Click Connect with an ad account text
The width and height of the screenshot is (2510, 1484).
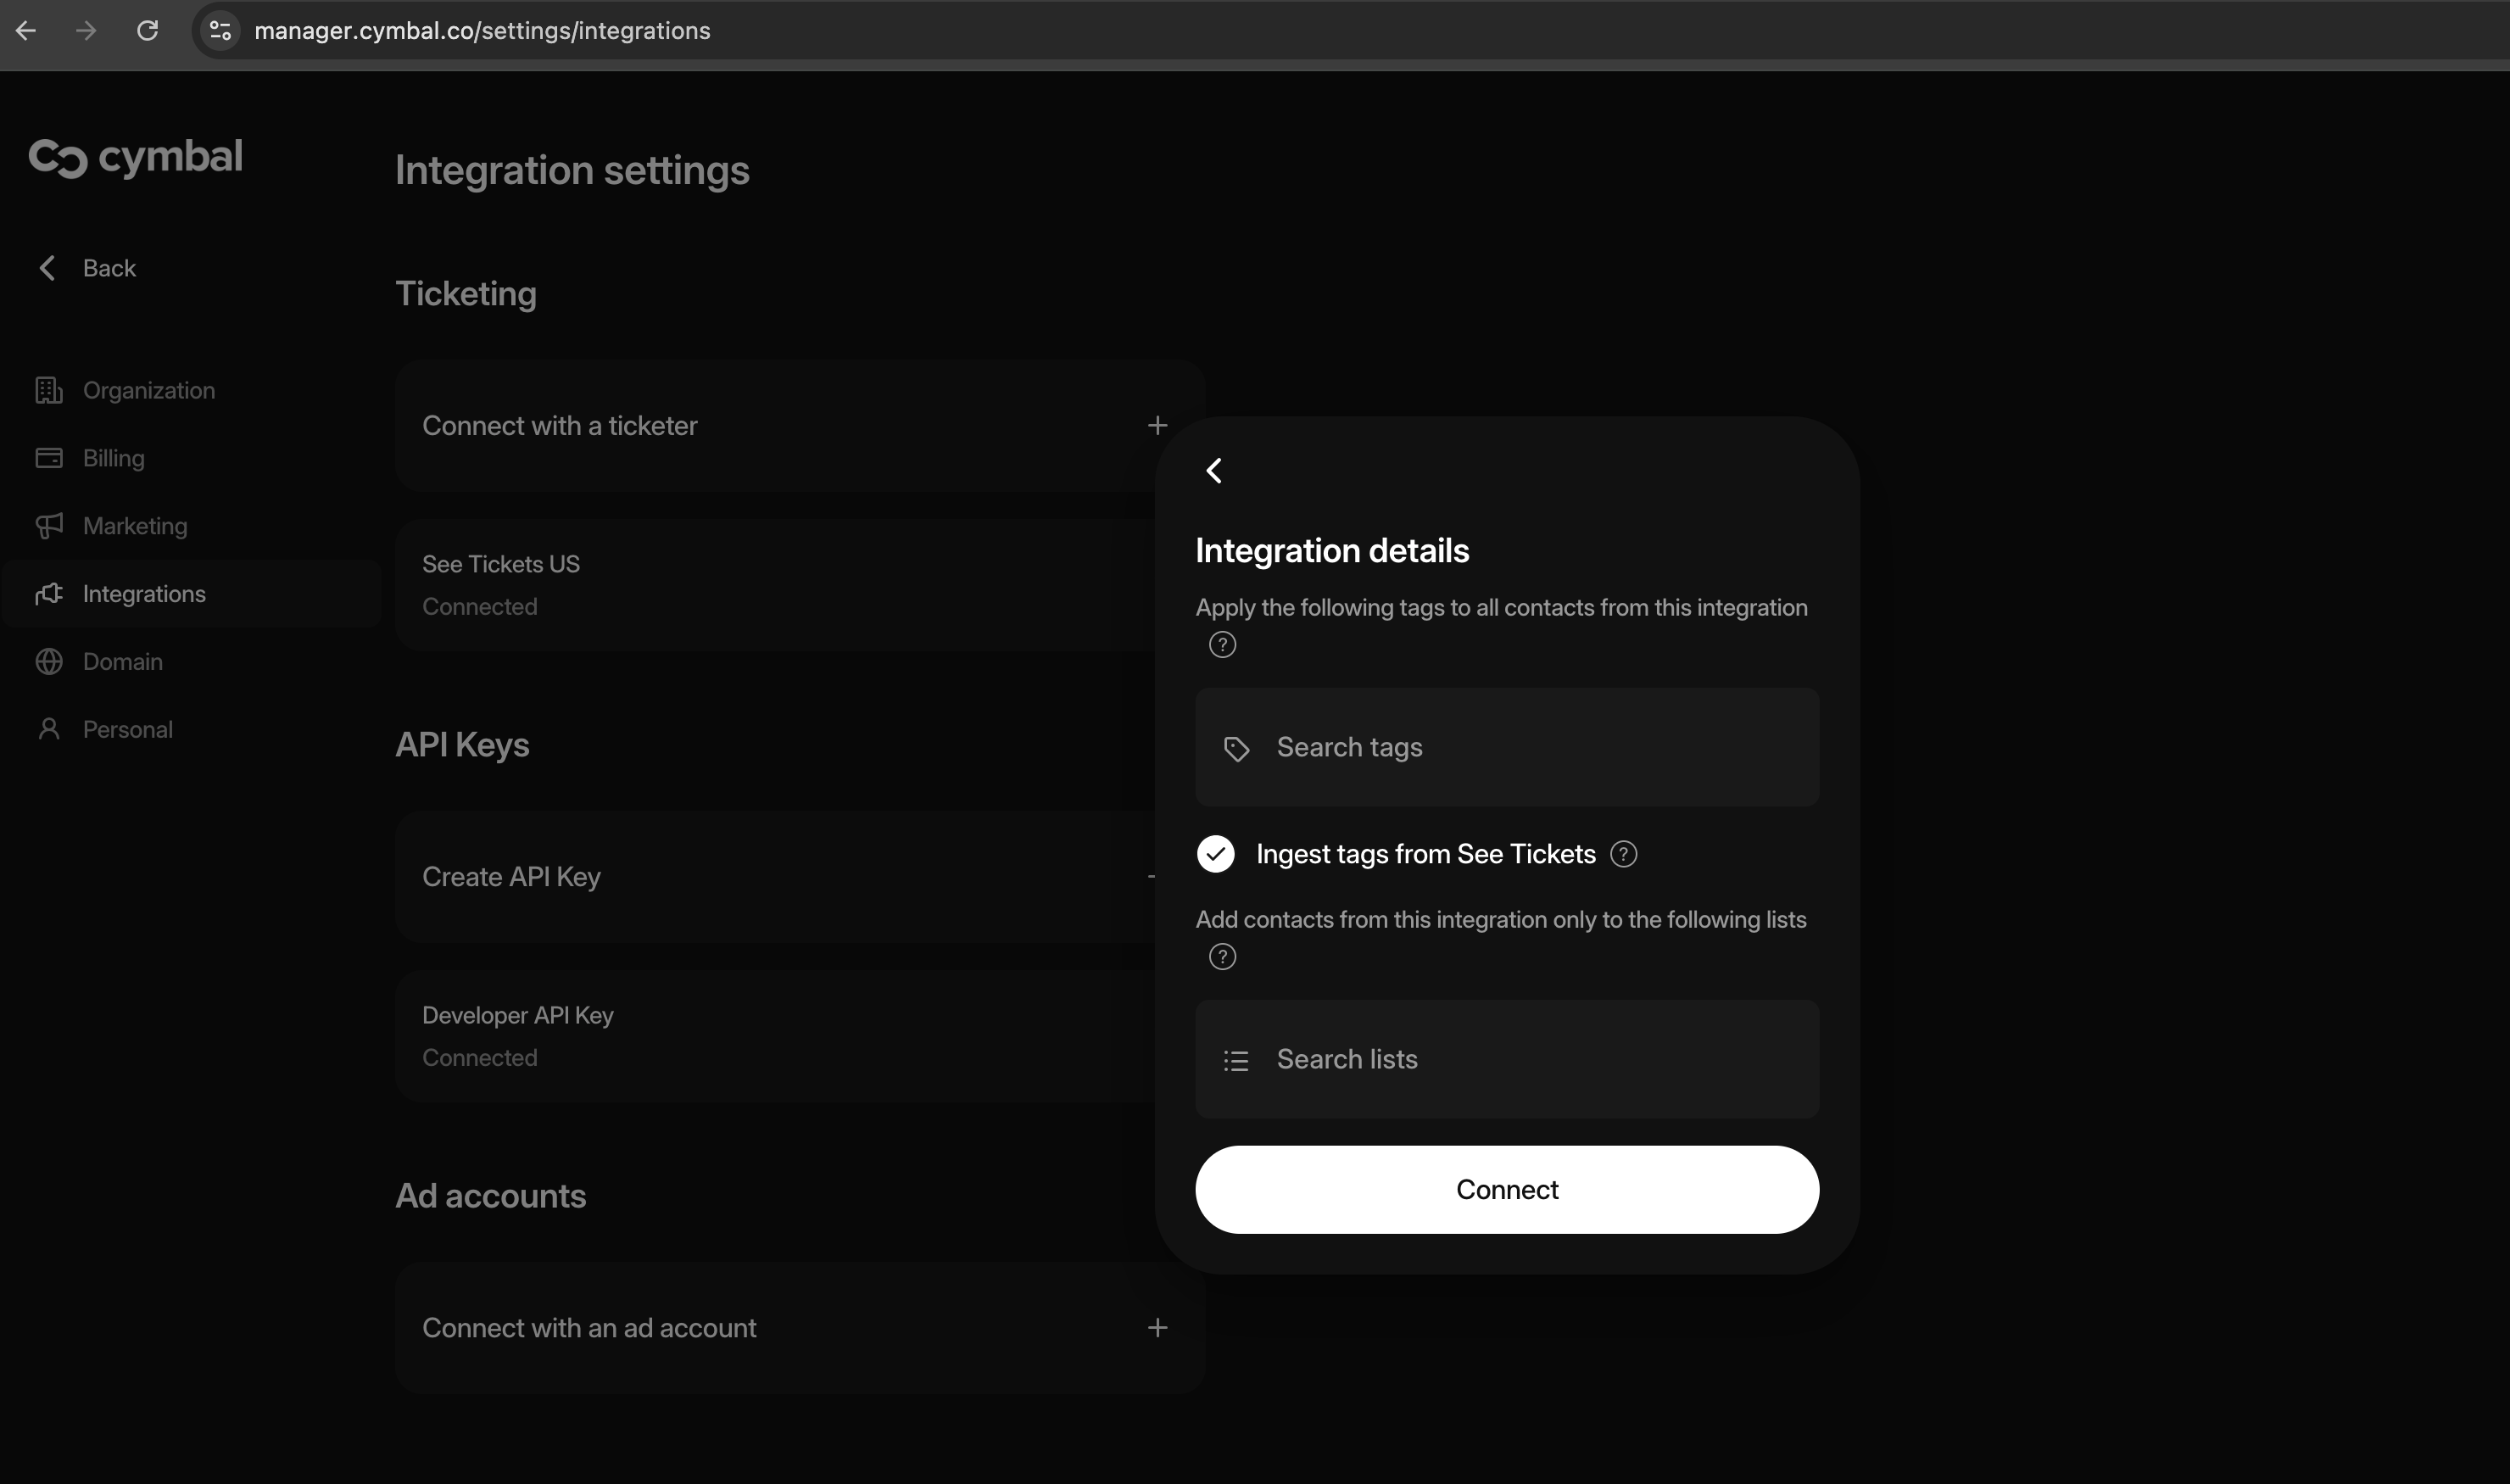(589, 1328)
